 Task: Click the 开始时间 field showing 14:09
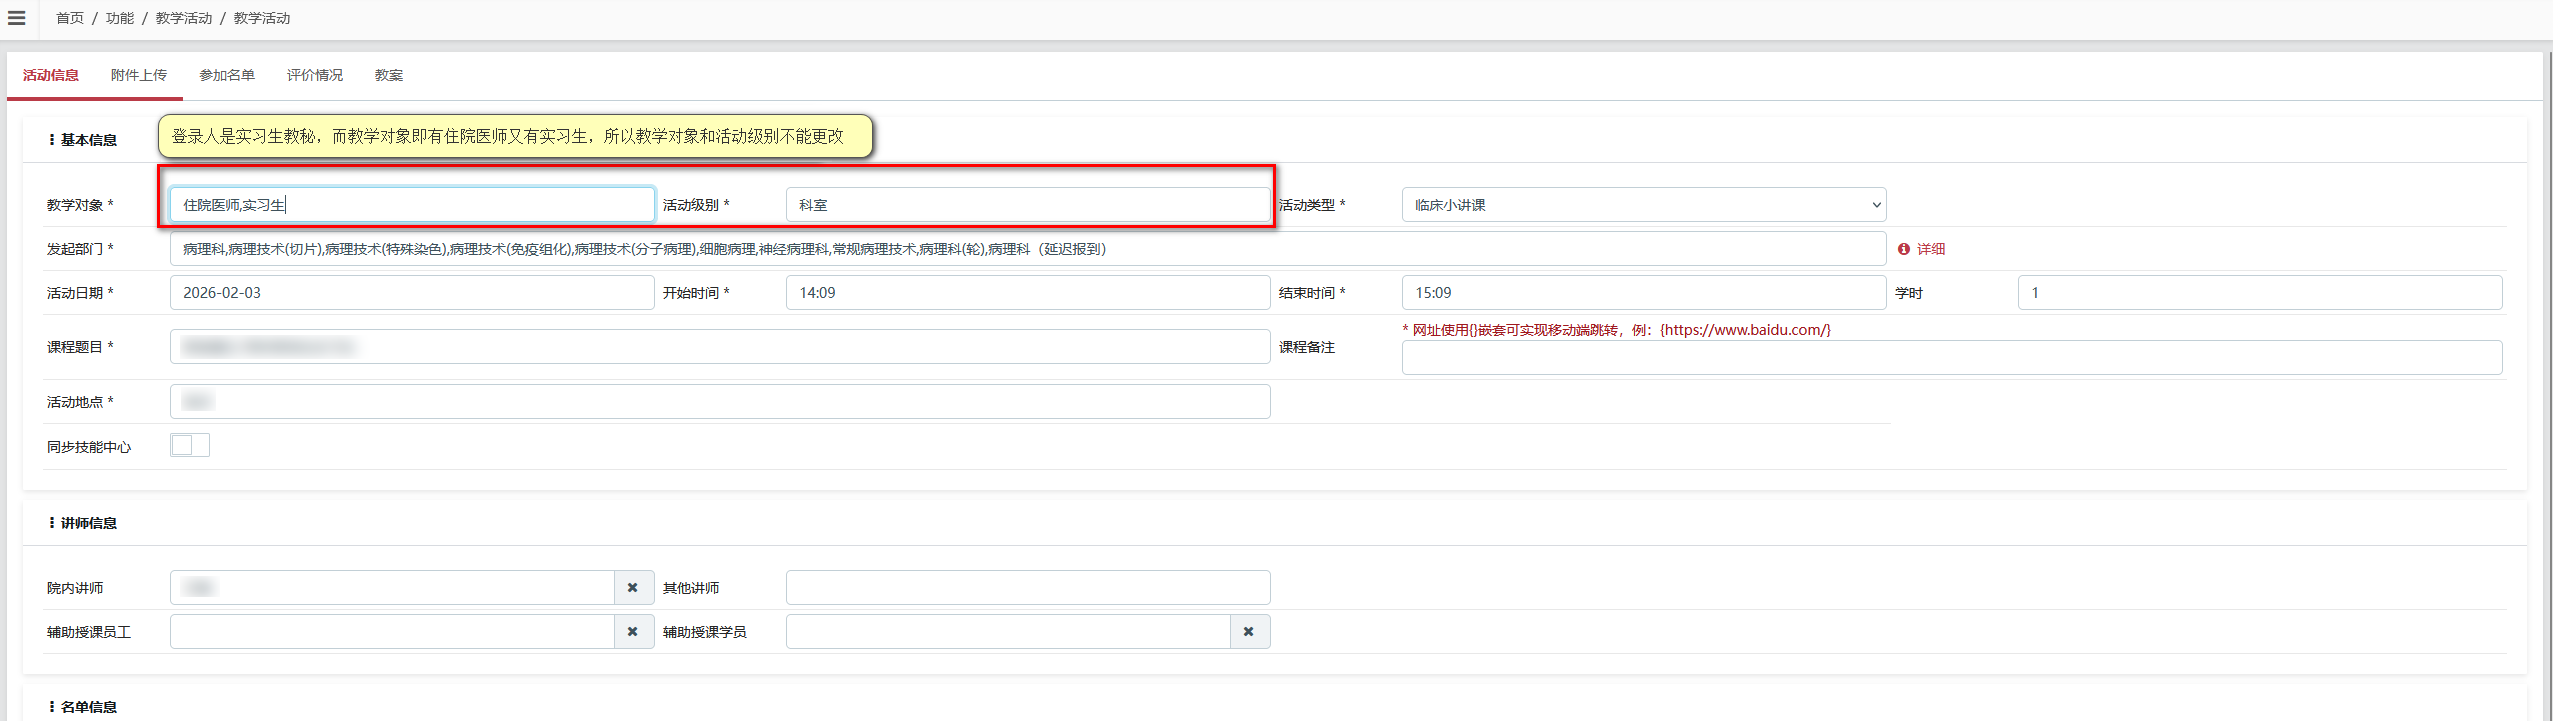1028,293
